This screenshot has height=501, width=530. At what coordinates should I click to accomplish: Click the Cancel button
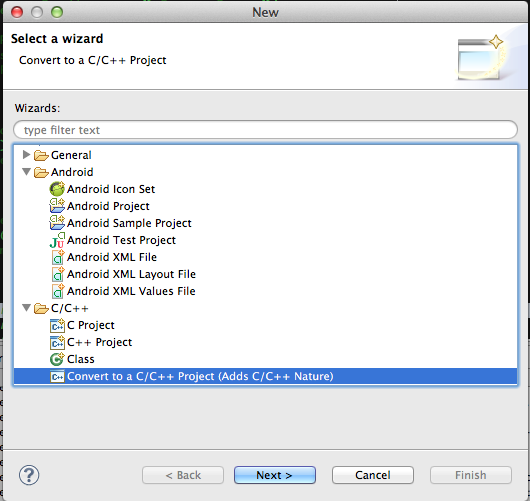(373, 475)
